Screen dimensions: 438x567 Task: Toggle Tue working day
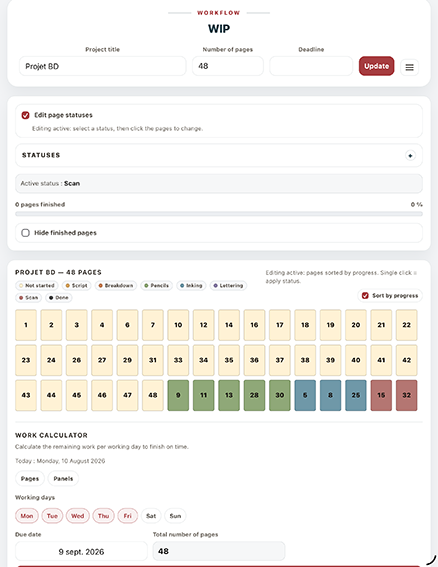pos(52,516)
